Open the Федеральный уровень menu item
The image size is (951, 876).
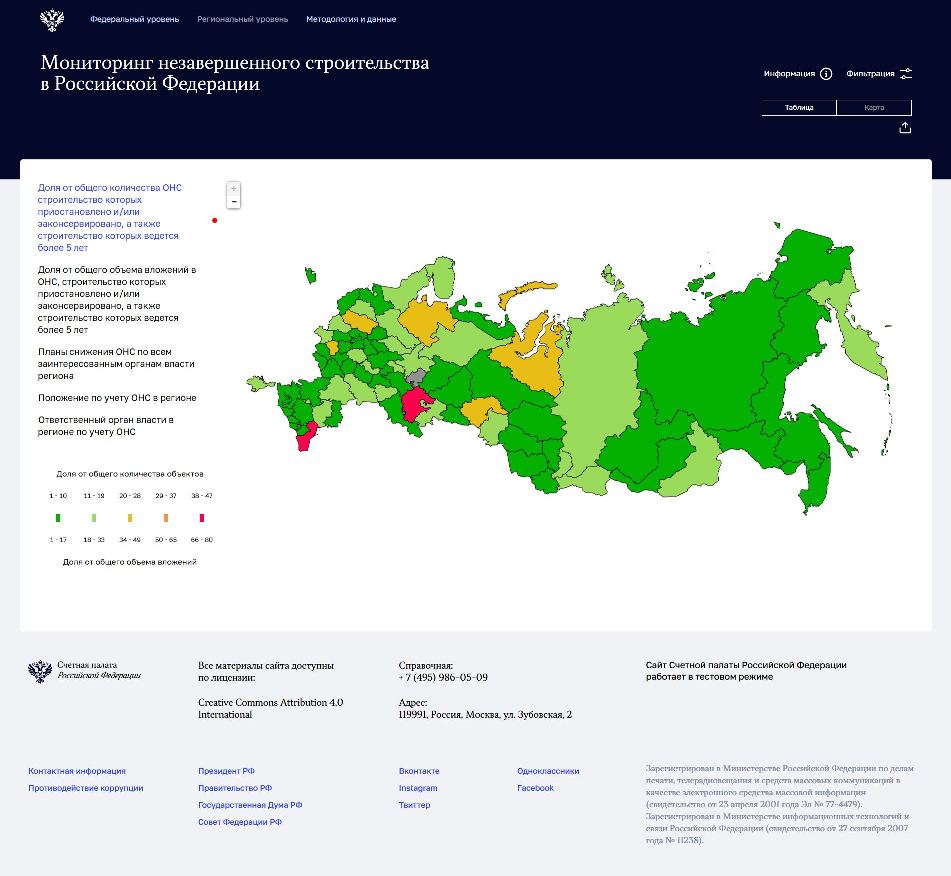pyautogui.click(x=134, y=19)
